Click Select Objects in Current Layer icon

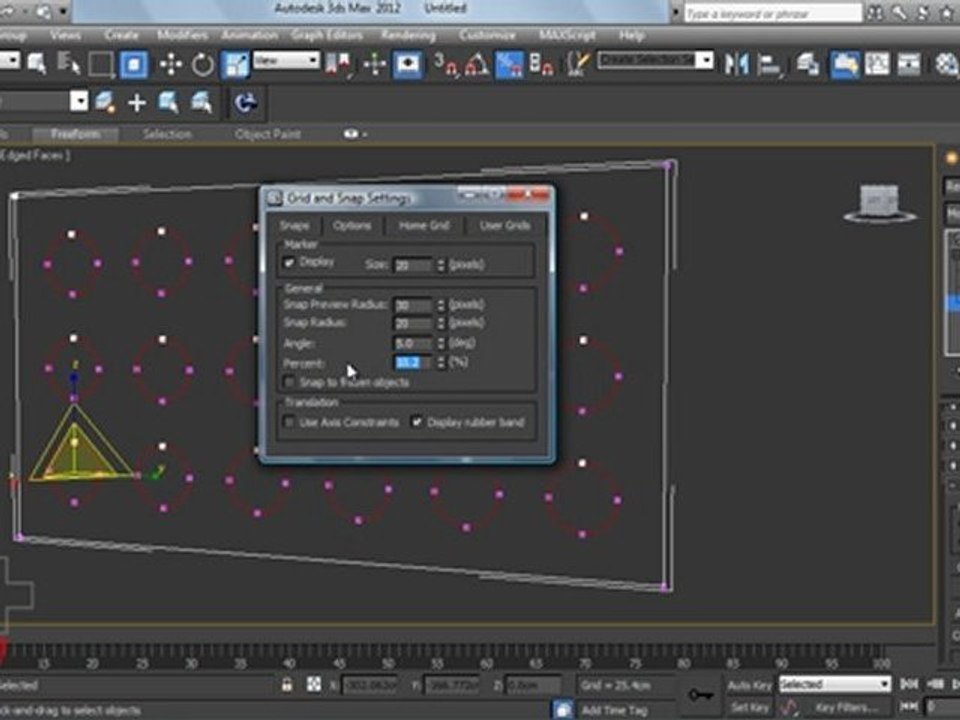coord(168,102)
